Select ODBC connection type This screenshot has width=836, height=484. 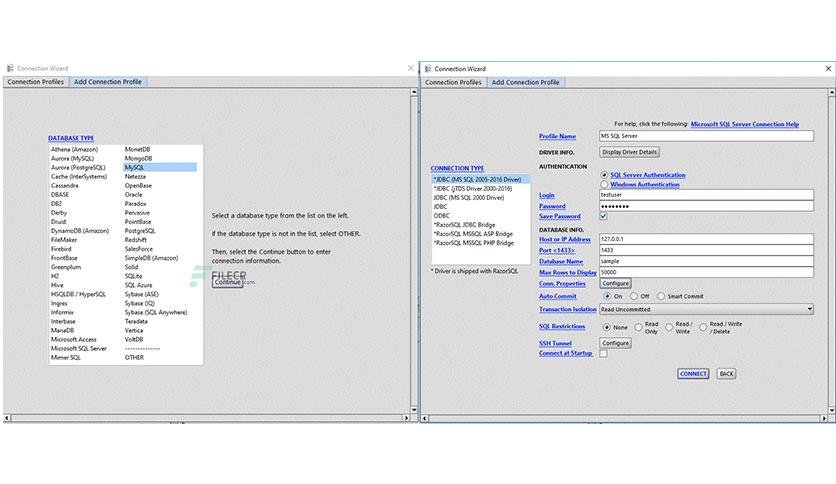[x=441, y=216]
